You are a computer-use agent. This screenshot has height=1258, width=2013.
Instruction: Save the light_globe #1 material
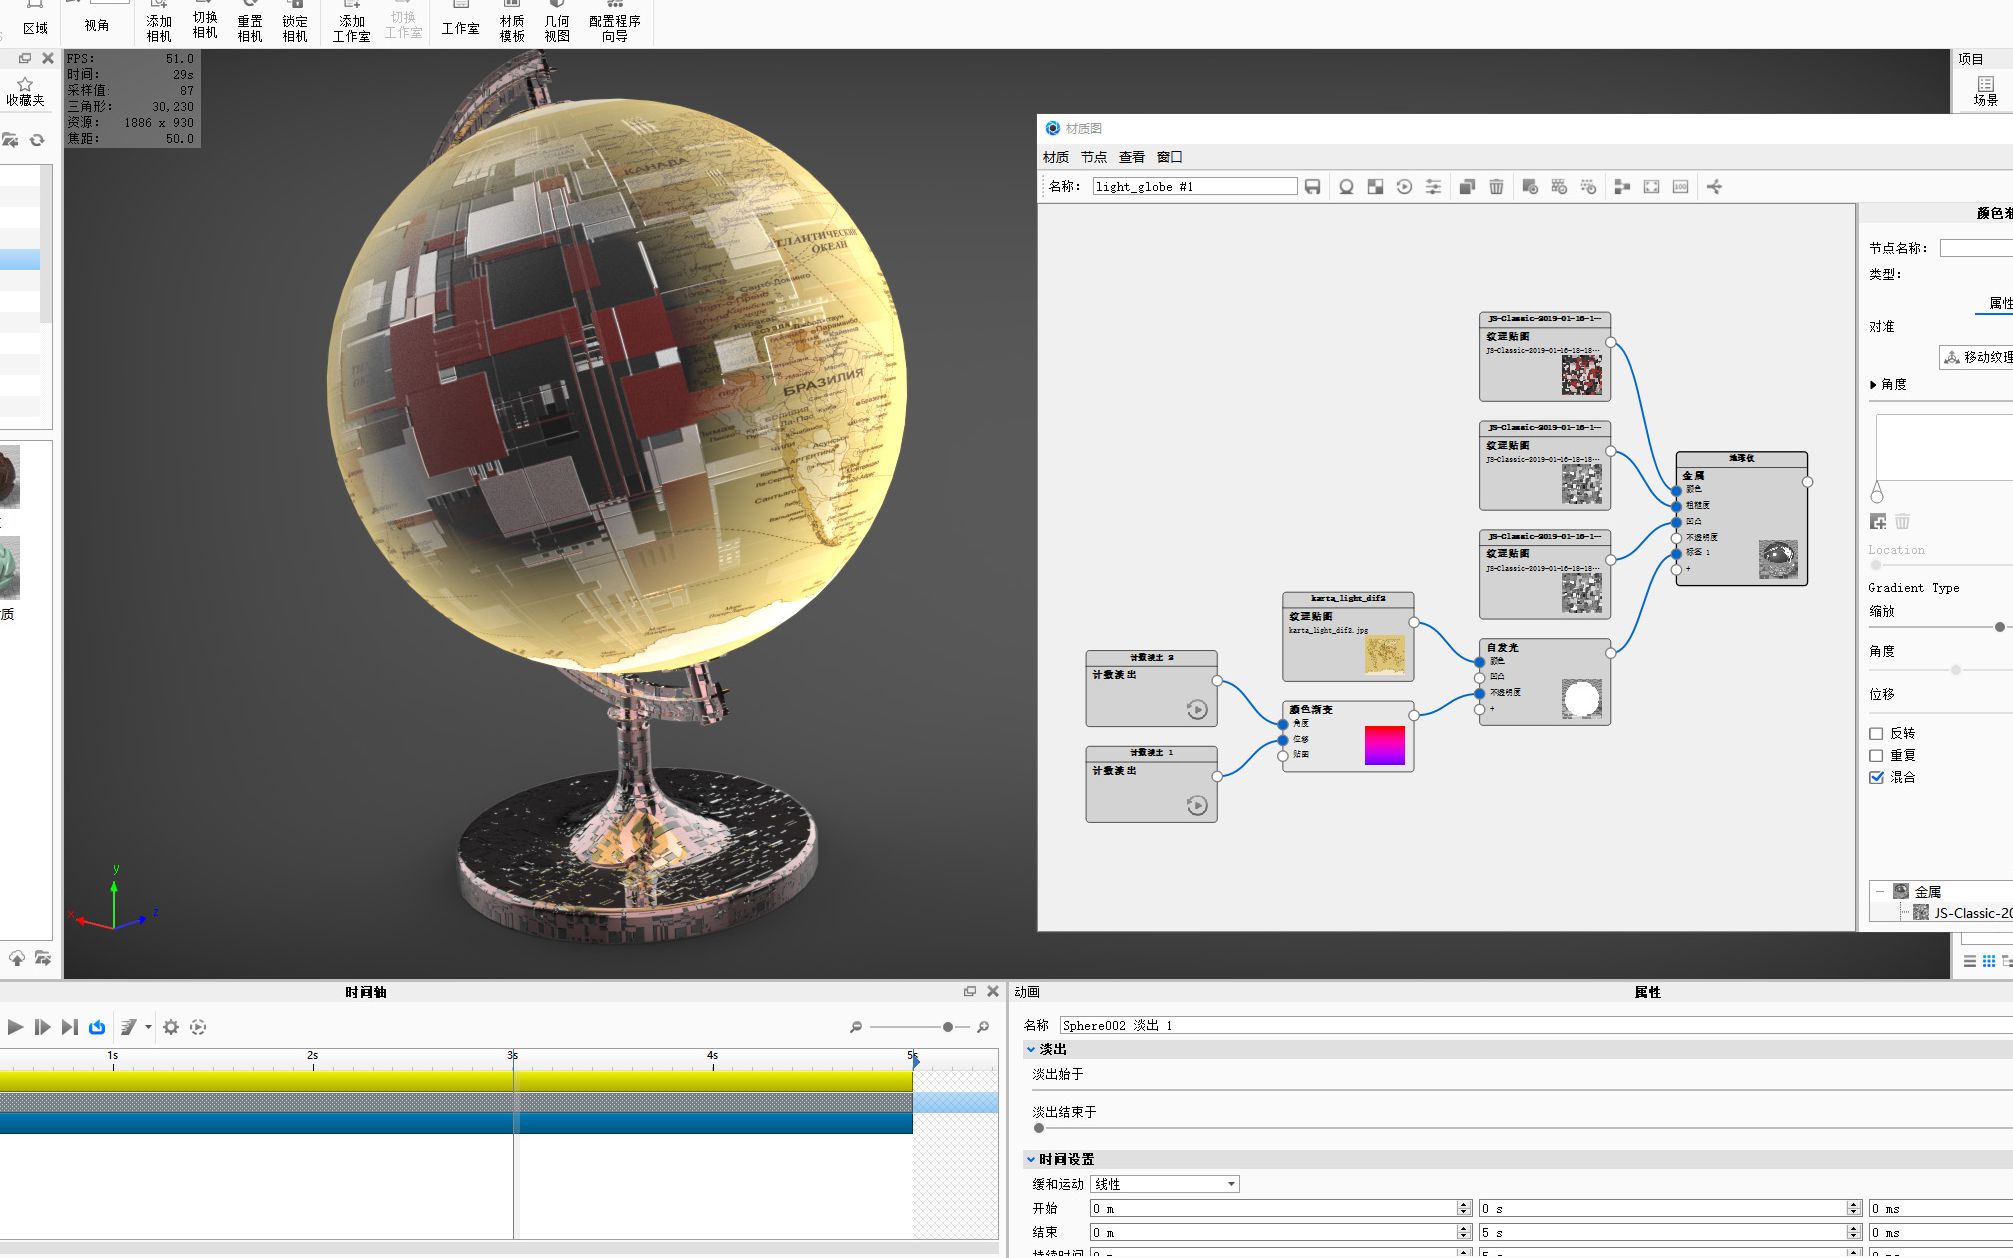(1313, 187)
